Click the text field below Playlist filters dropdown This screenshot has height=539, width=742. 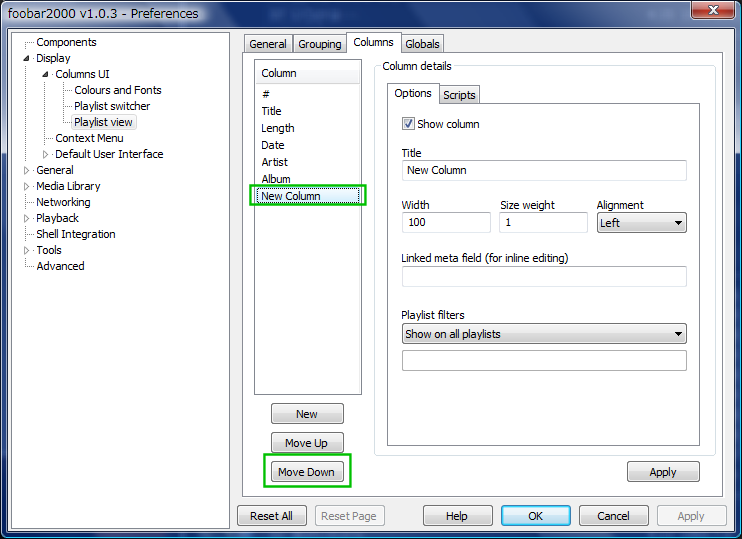[x=544, y=361]
